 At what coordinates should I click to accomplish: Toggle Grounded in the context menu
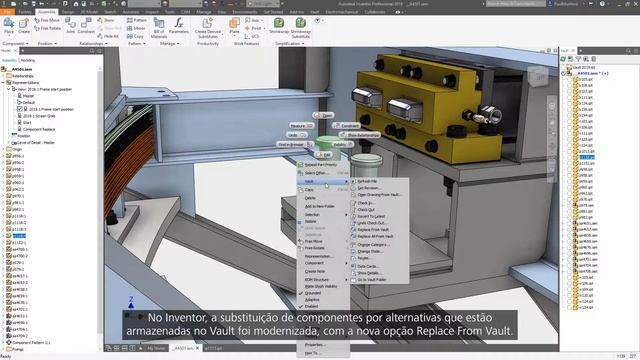313,293
